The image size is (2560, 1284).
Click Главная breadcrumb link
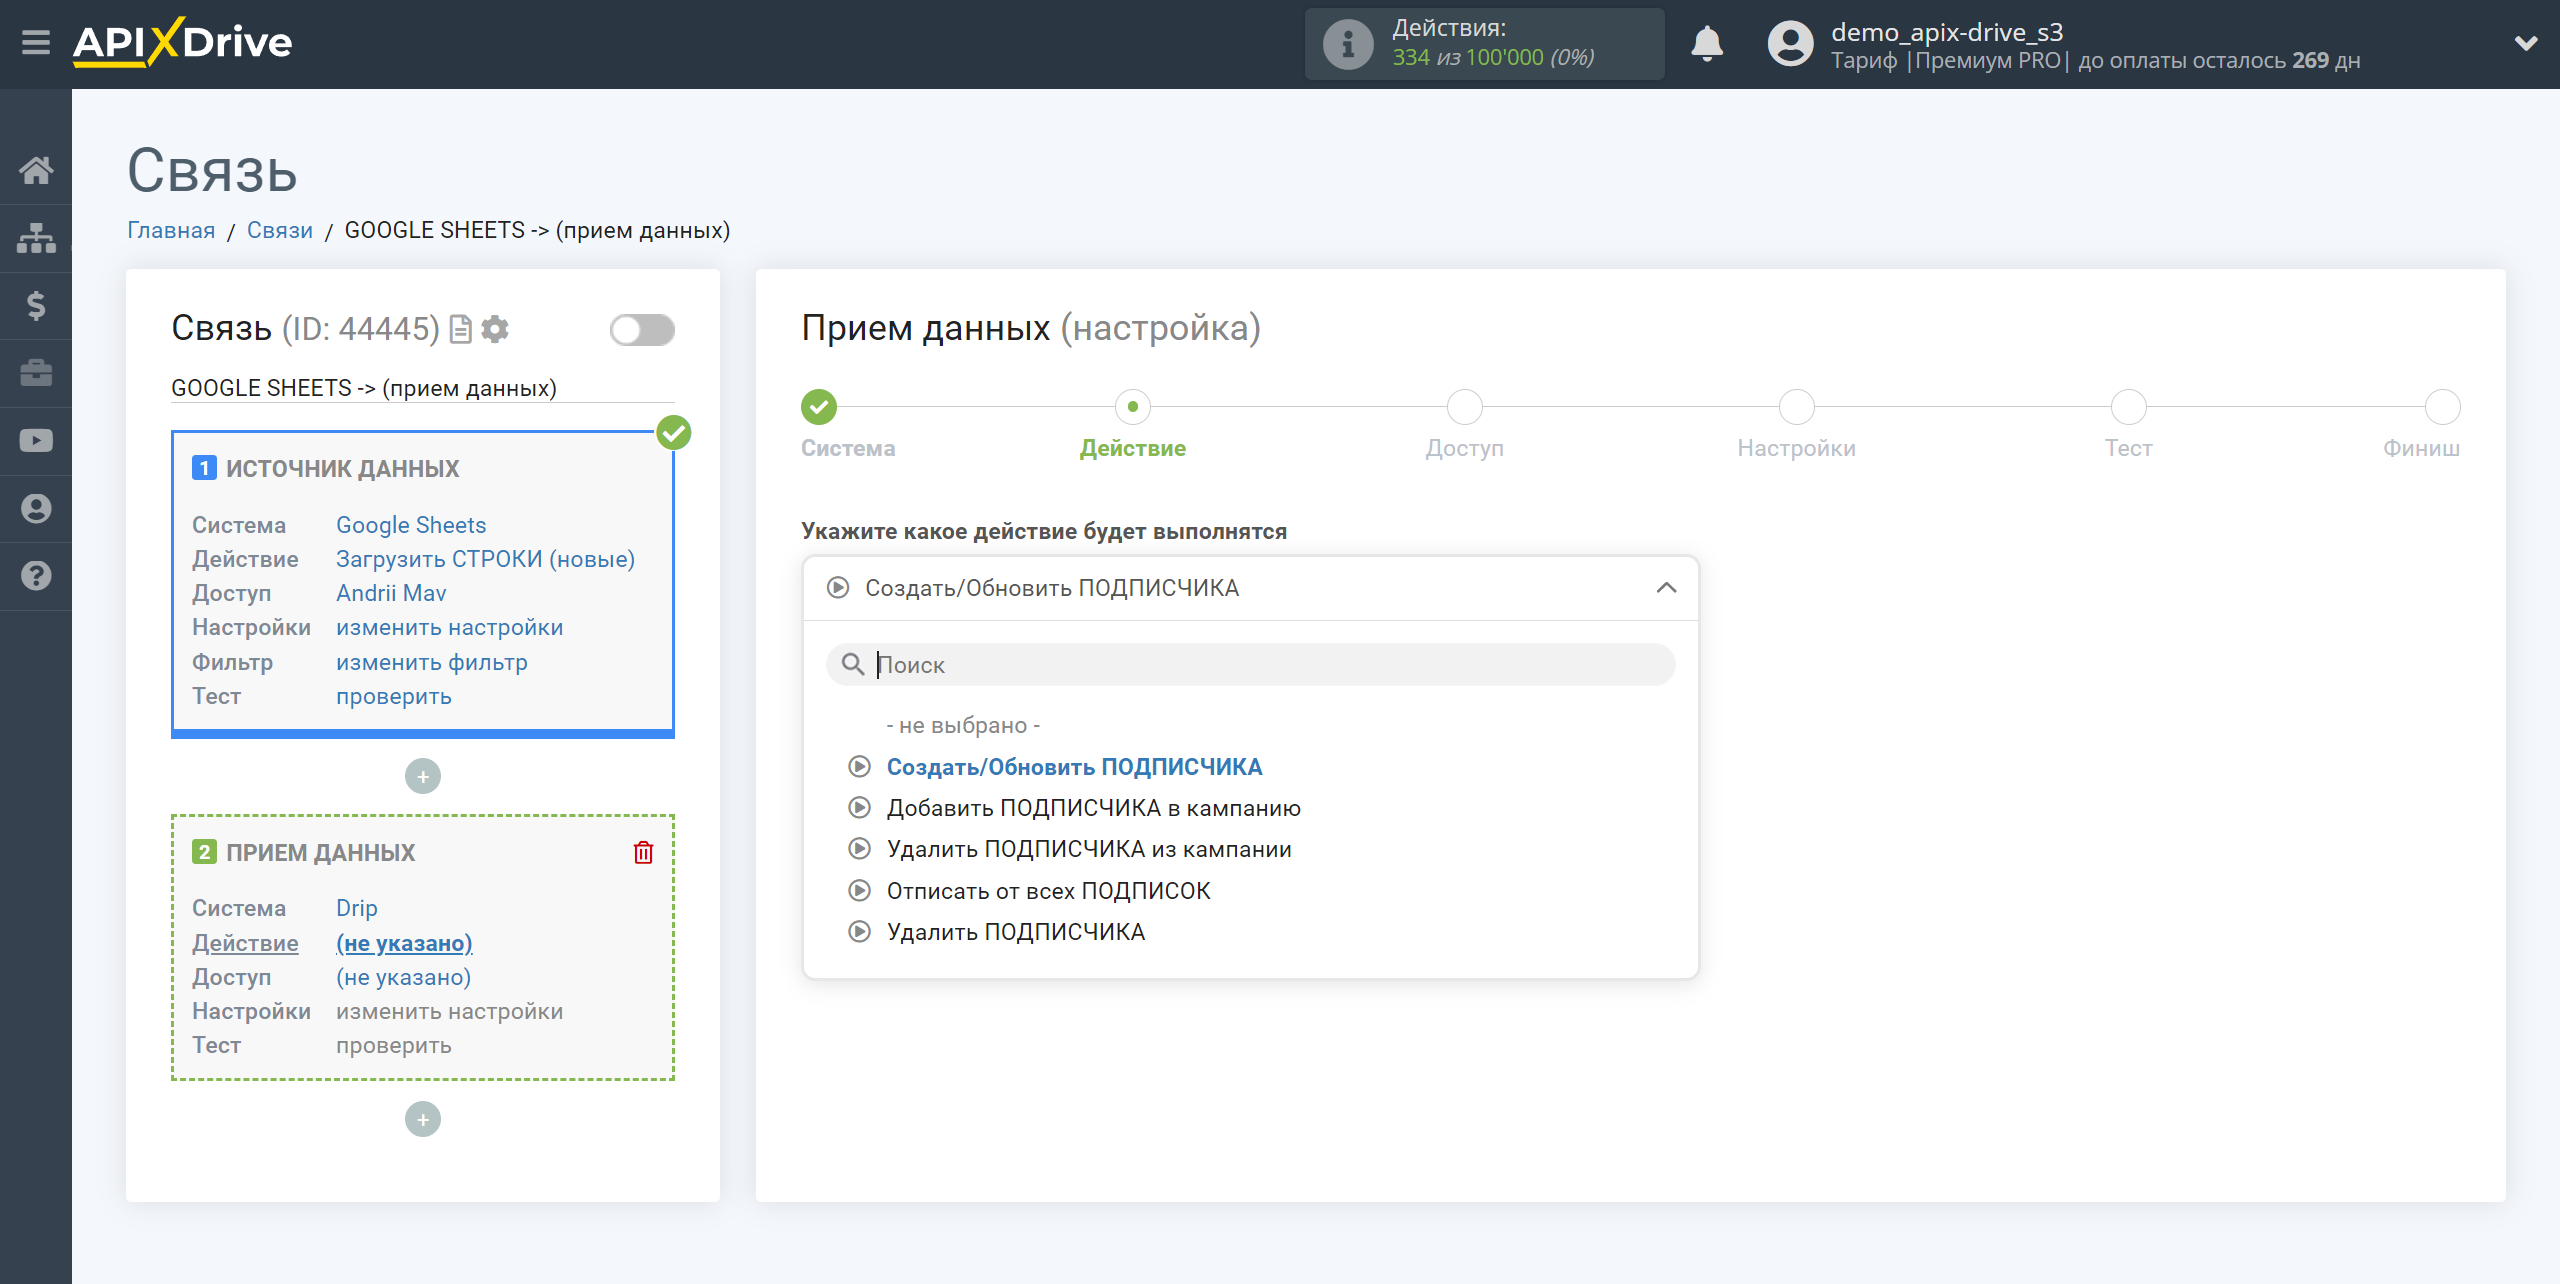[x=171, y=230]
